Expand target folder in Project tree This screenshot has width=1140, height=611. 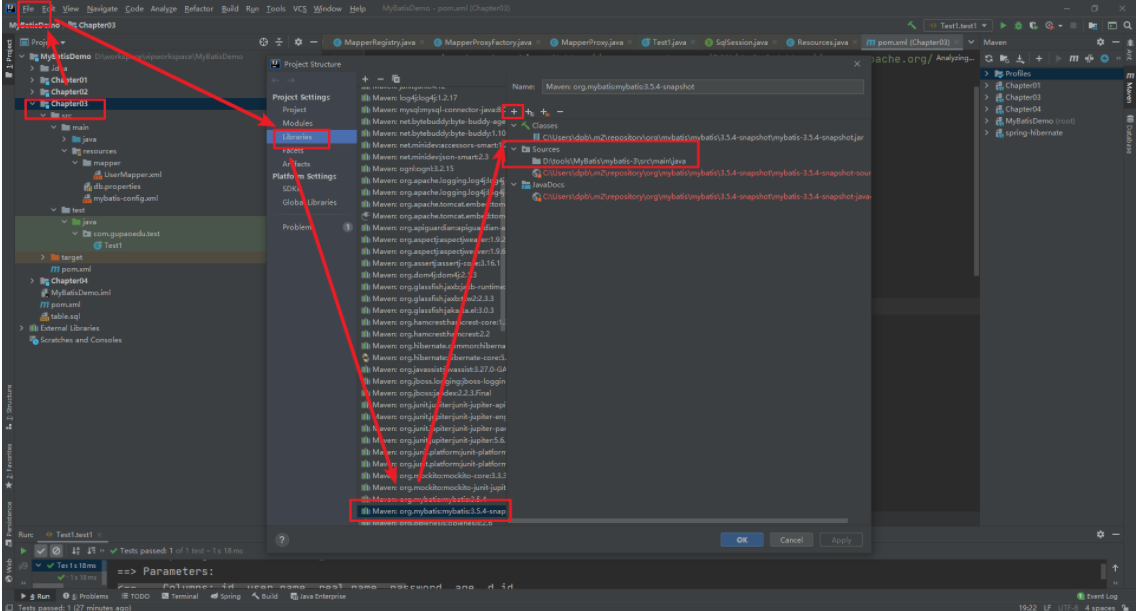(43, 257)
